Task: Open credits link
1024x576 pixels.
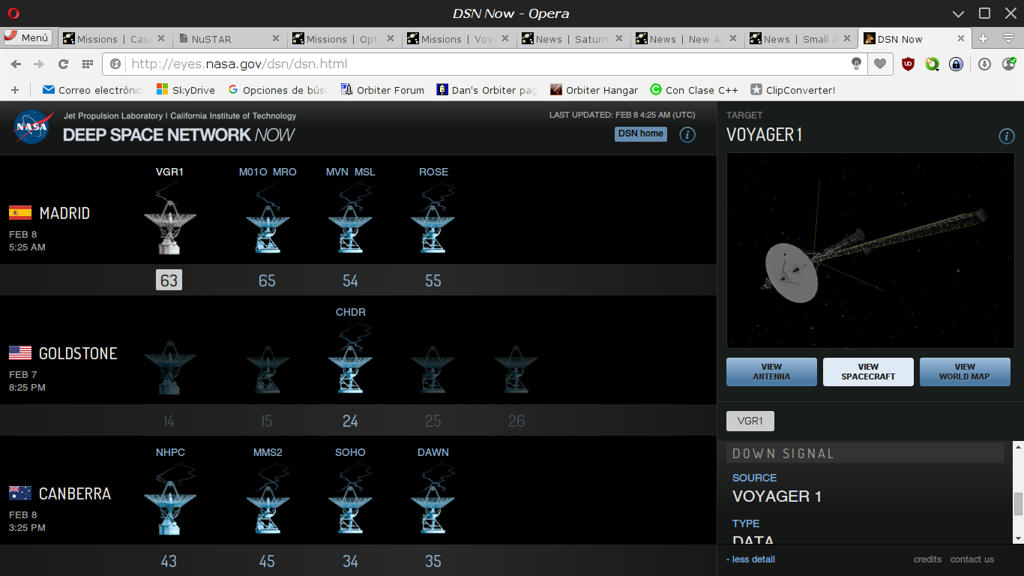Action: [927, 559]
